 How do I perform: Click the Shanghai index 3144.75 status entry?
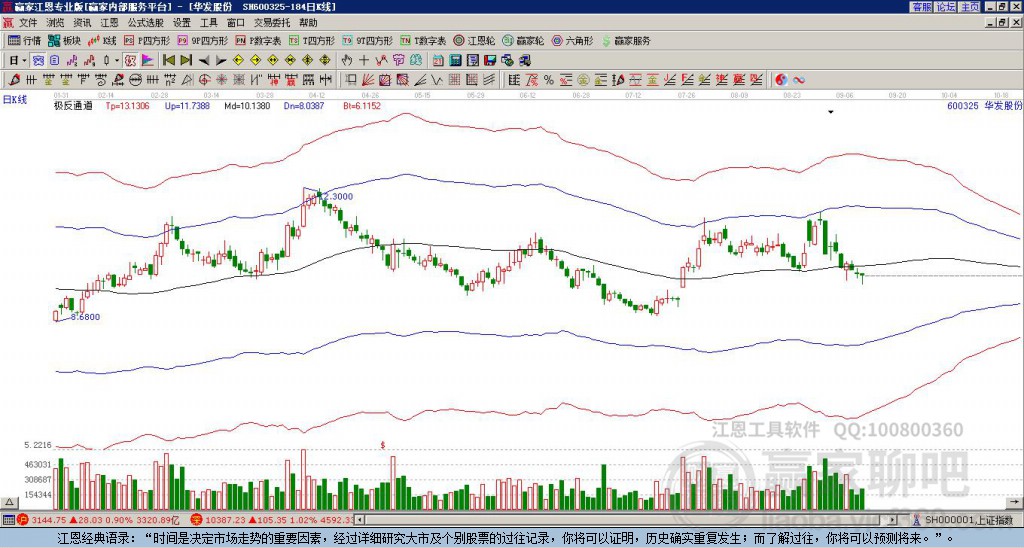[97, 520]
